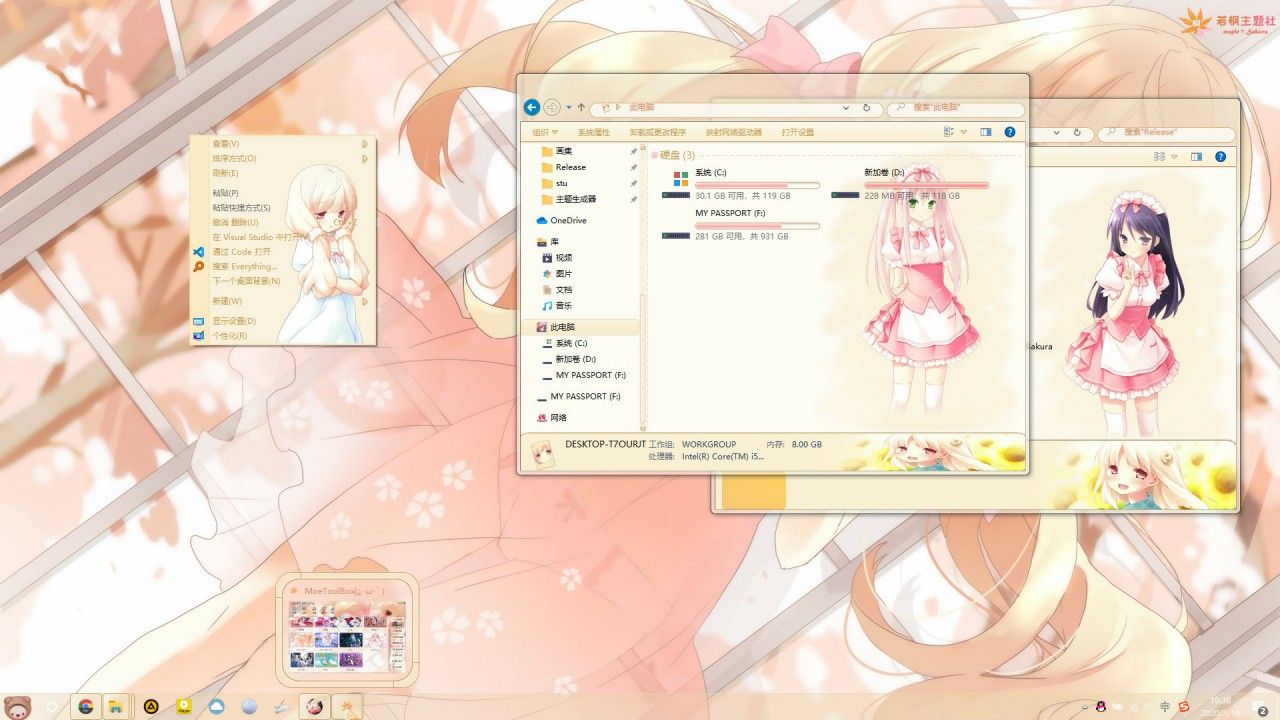This screenshot has width=1280, height=720.
Task: Collapse the 硬盘 (3) group
Action: (x=656, y=155)
